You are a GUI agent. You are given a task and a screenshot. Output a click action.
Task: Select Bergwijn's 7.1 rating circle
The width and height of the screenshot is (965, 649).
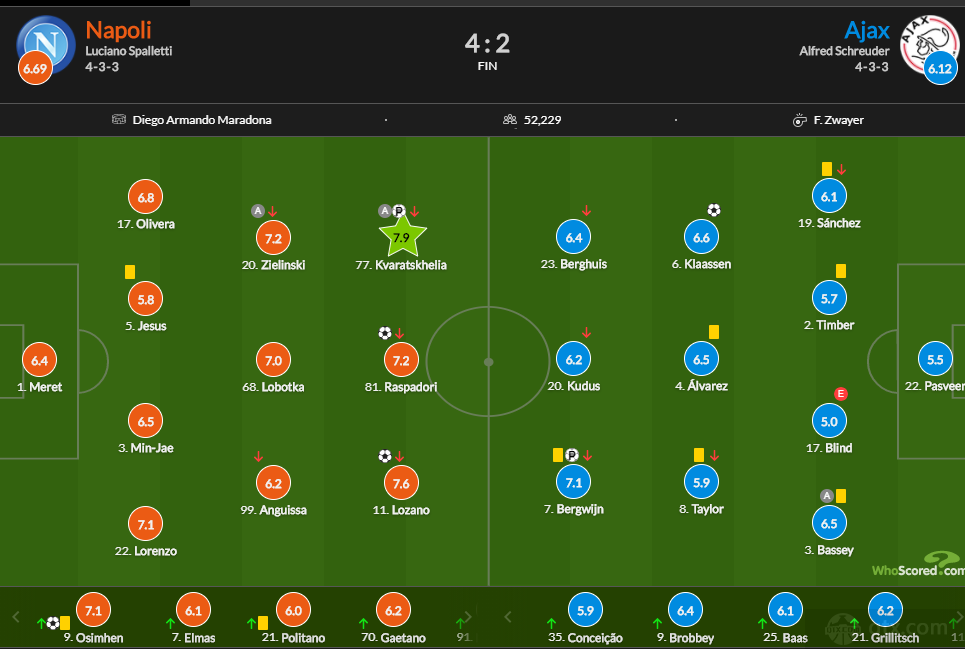pos(574,482)
